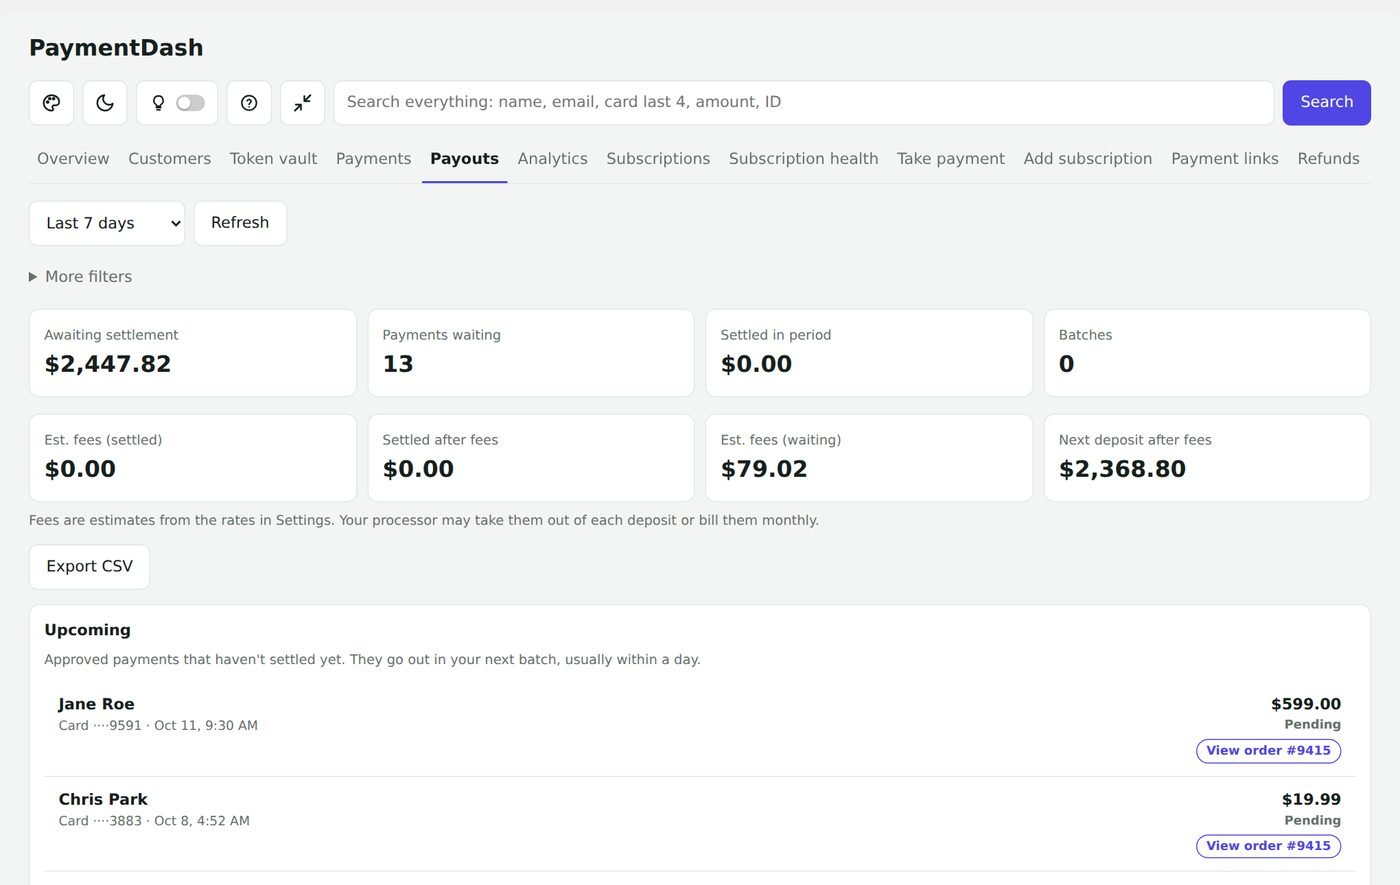Select the Payouts tab
The height and width of the screenshot is (885, 1400).
tap(464, 159)
